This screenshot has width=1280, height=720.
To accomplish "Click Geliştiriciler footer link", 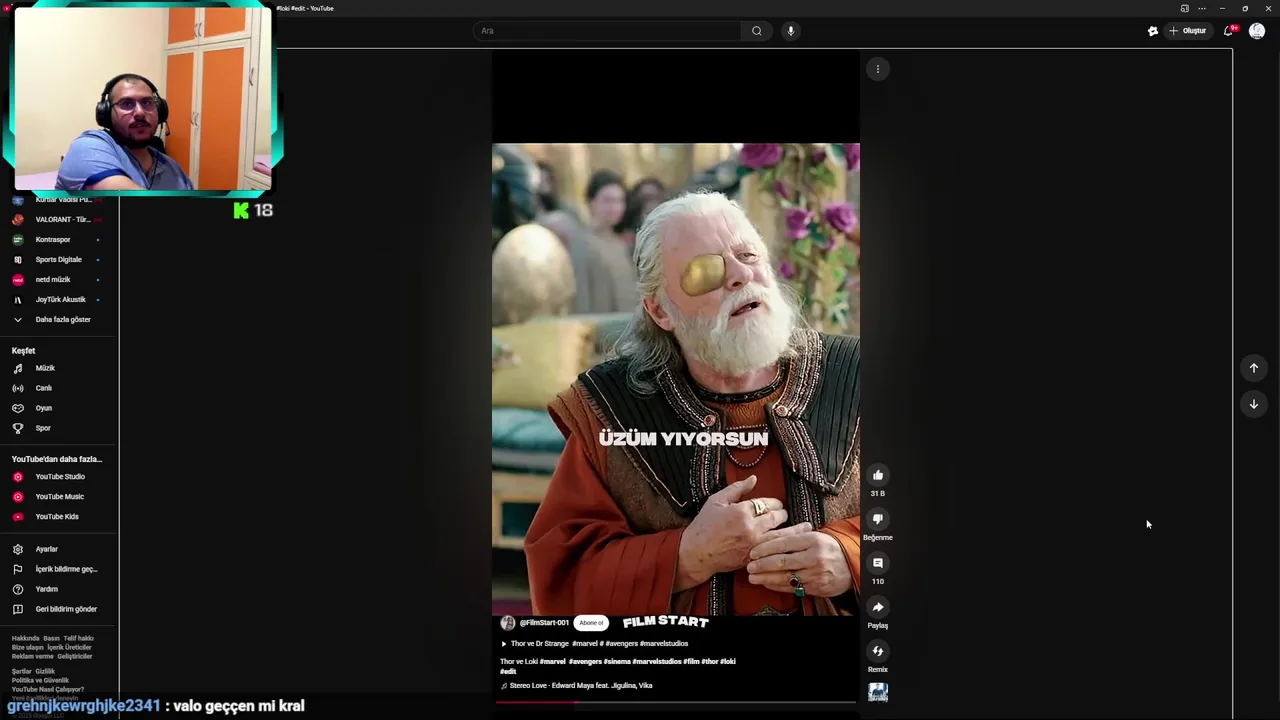I will point(75,656).
